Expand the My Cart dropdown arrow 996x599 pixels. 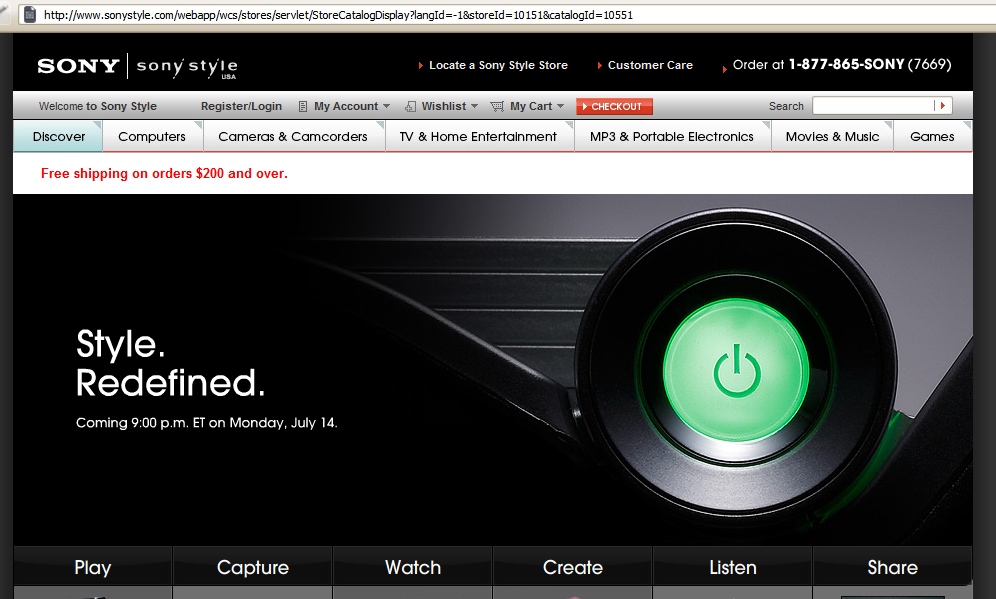point(560,106)
